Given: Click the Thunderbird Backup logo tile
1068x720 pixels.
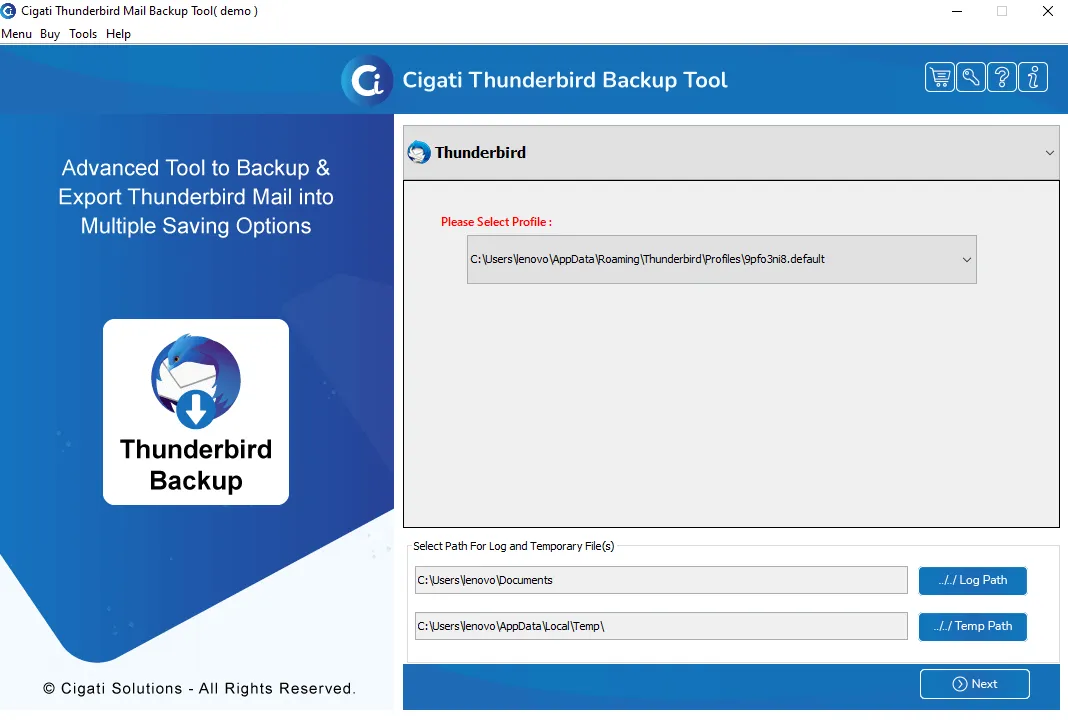Looking at the screenshot, I should (x=196, y=412).
